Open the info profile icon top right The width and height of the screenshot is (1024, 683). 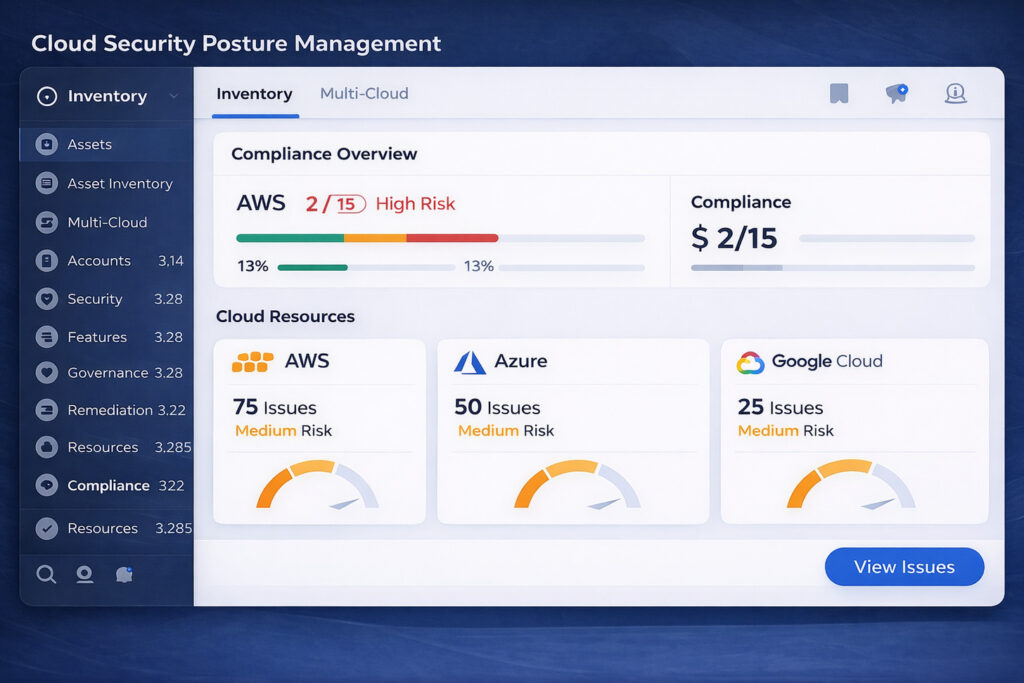pos(956,93)
